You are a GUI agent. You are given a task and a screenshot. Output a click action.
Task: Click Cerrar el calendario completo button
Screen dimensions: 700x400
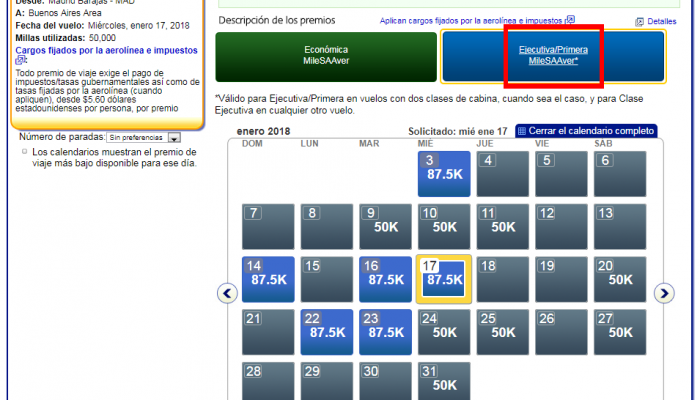pyautogui.click(x=586, y=131)
